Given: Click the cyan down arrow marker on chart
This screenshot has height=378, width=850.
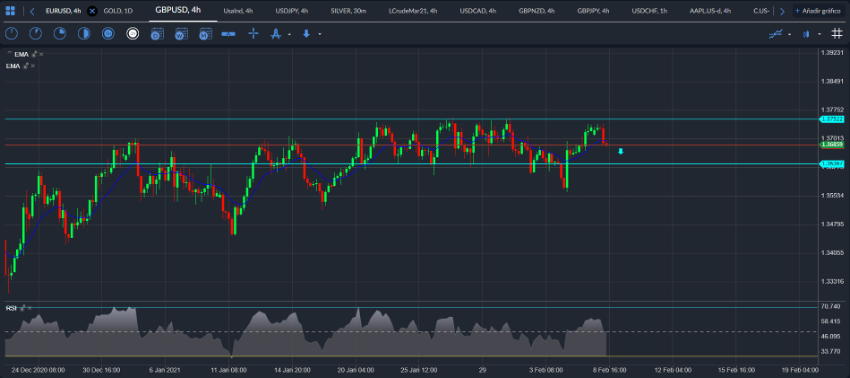Looking at the screenshot, I should click(x=621, y=151).
